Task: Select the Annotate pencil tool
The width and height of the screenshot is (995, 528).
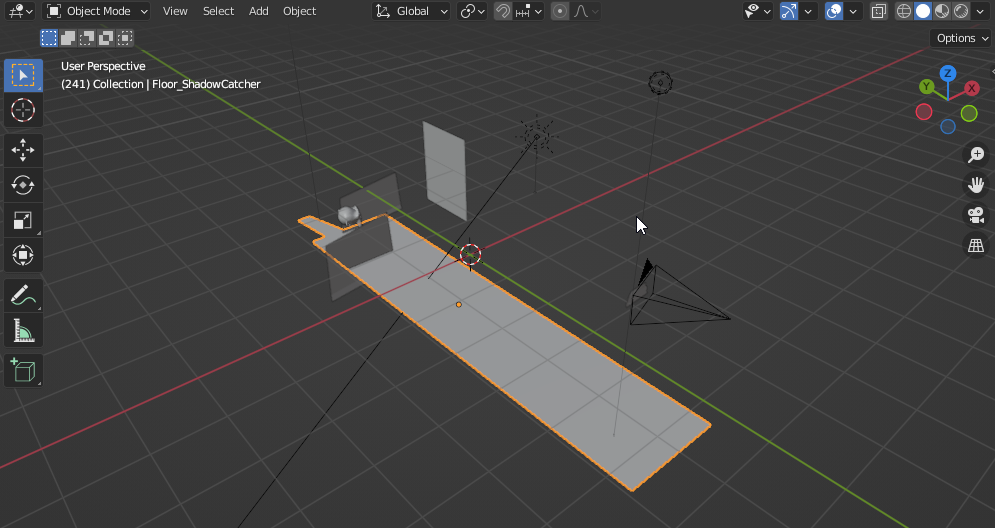Action: (x=23, y=294)
